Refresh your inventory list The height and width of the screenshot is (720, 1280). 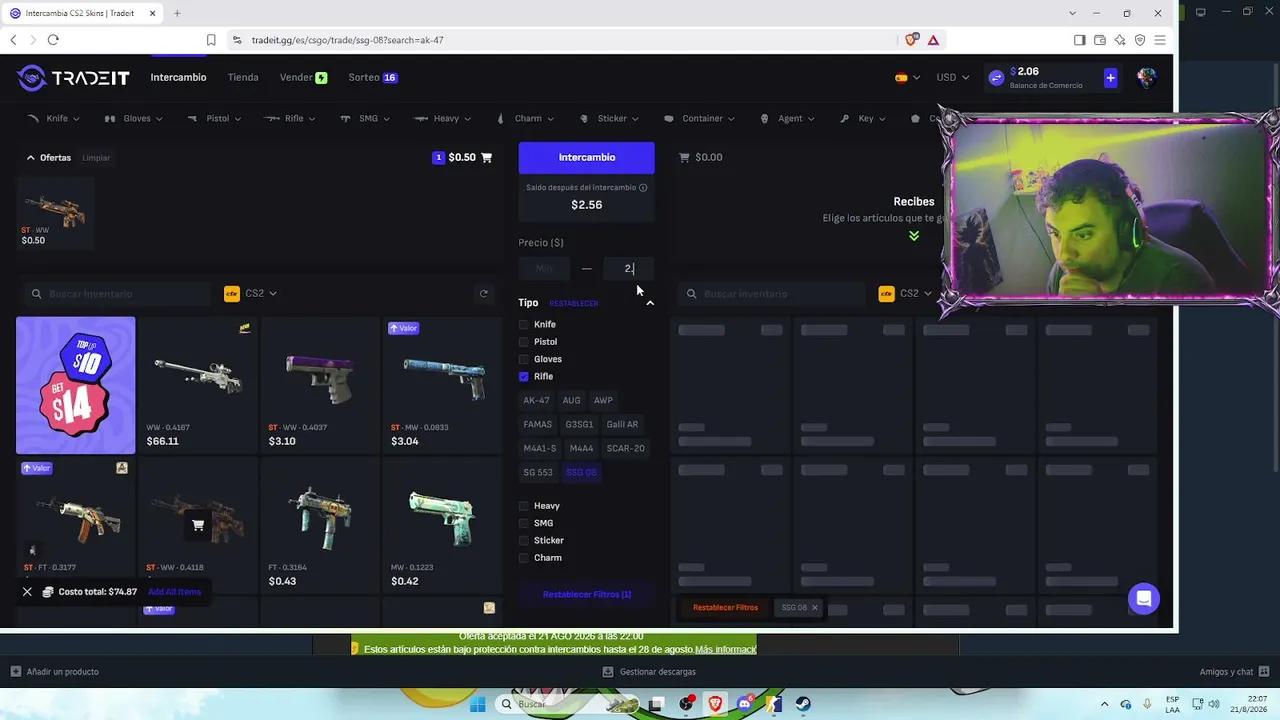[484, 293]
